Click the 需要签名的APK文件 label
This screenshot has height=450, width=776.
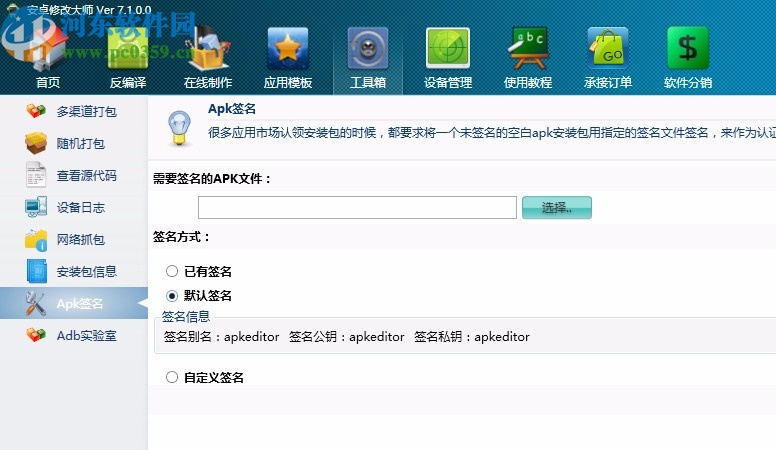click(212, 178)
